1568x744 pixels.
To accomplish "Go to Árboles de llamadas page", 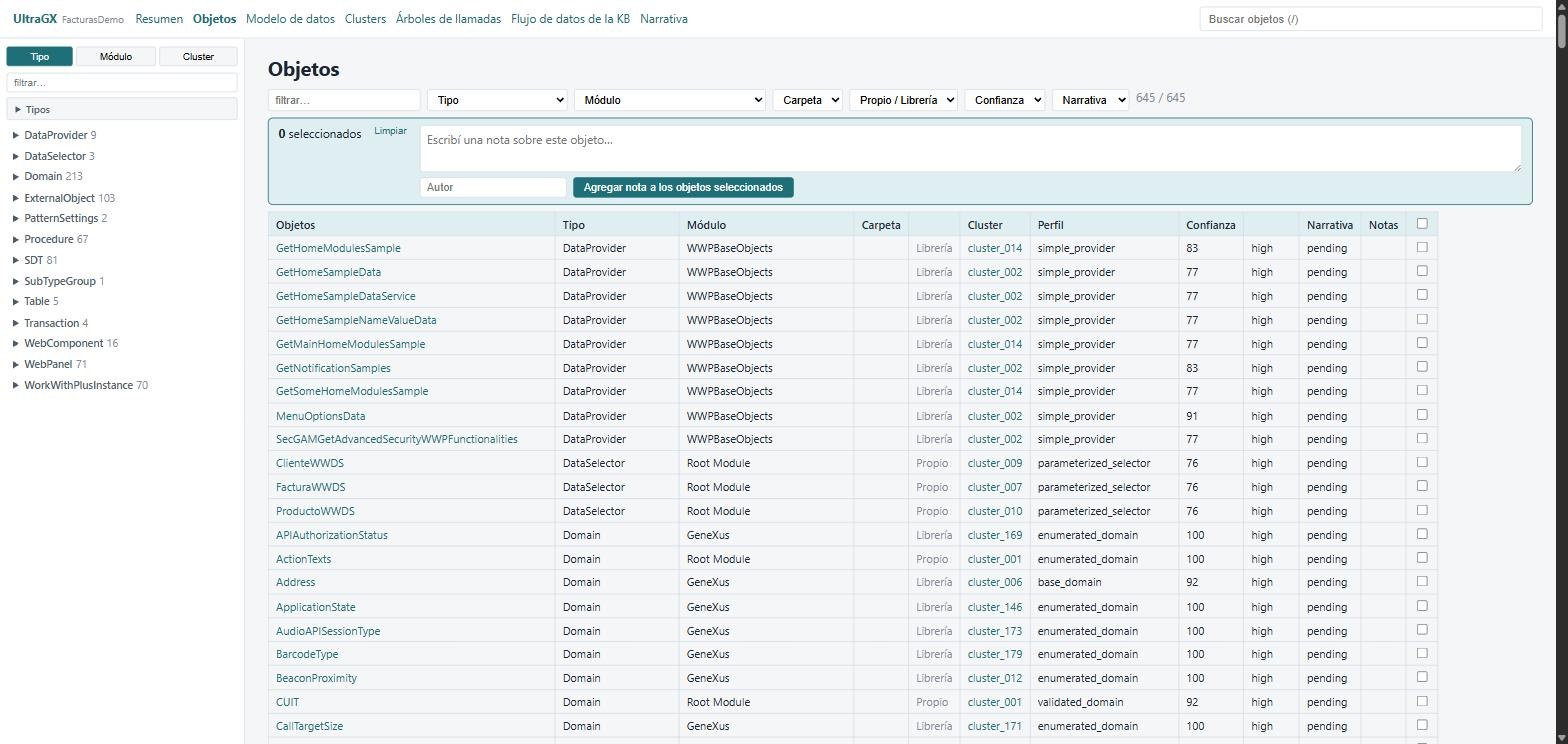I will [448, 19].
